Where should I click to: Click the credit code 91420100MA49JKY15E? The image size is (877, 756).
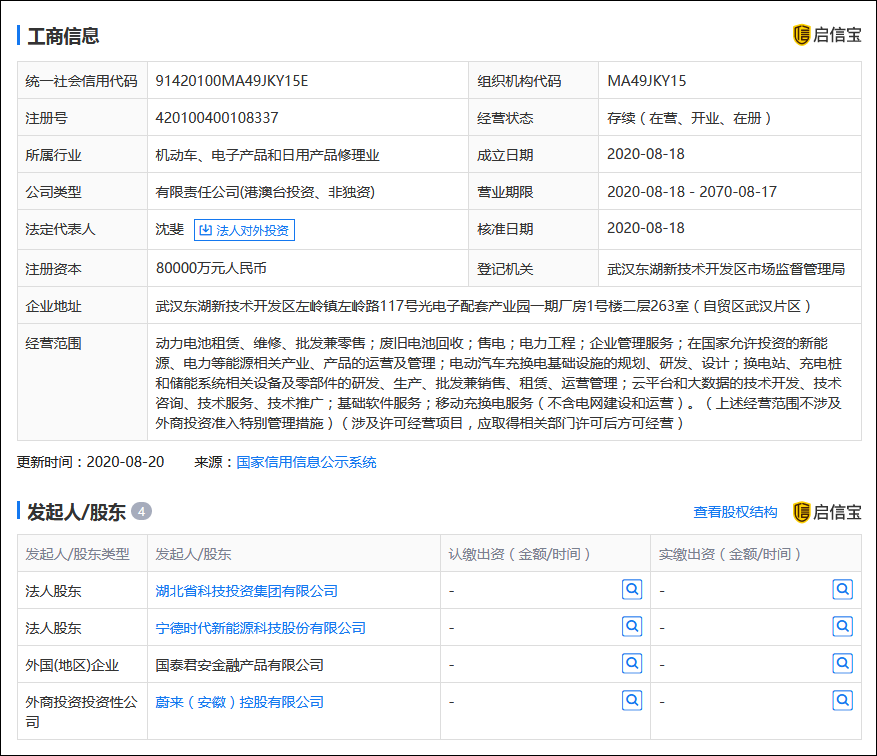click(231, 81)
